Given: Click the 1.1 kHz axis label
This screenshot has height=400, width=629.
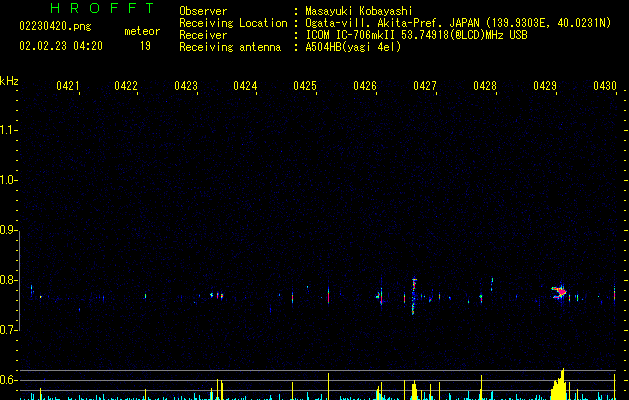Looking at the screenshot, I should point(8,130).
